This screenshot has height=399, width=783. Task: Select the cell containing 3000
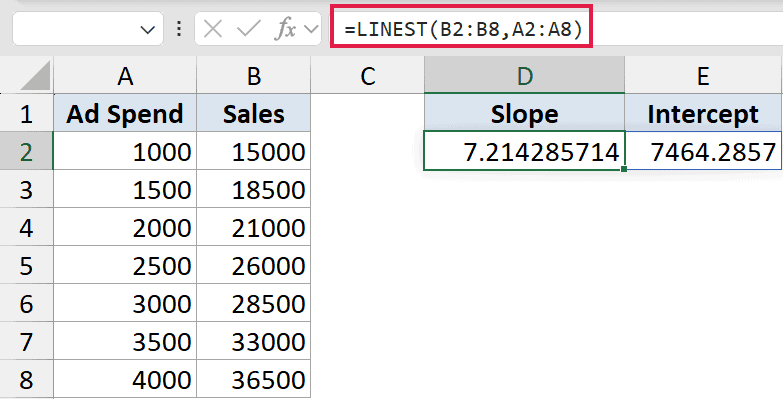pyautogui.click(x=125, y=303)
